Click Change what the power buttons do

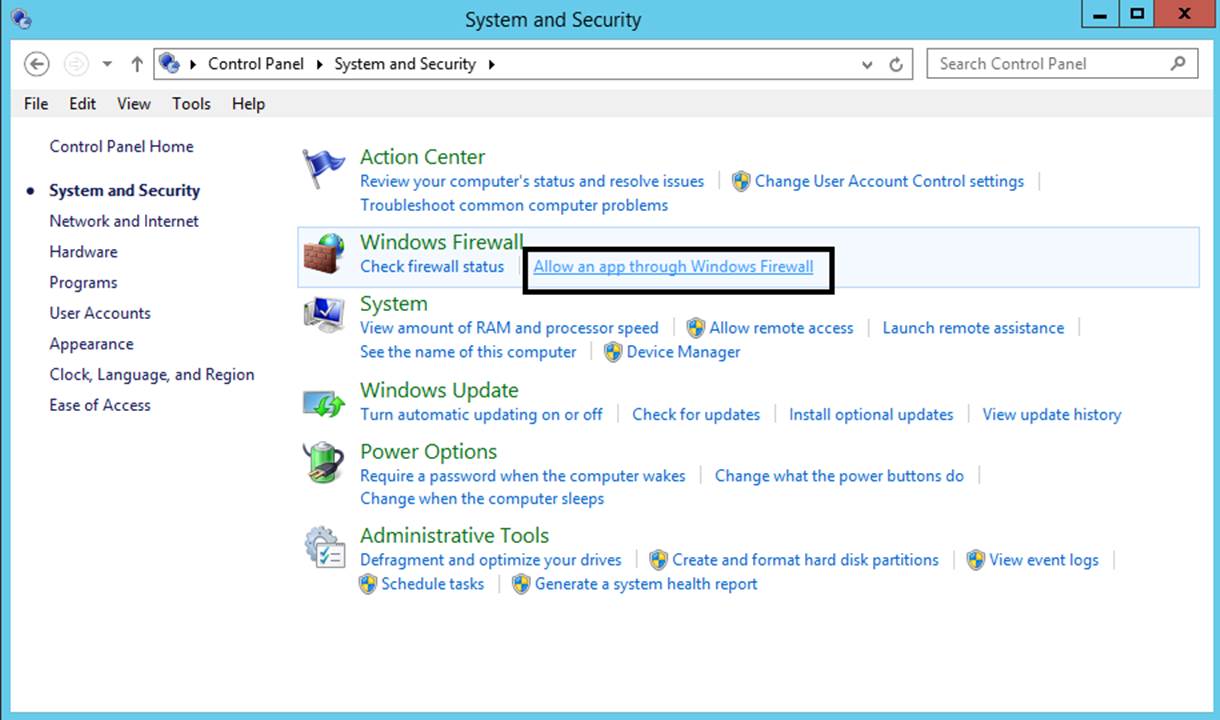point(839,476)
